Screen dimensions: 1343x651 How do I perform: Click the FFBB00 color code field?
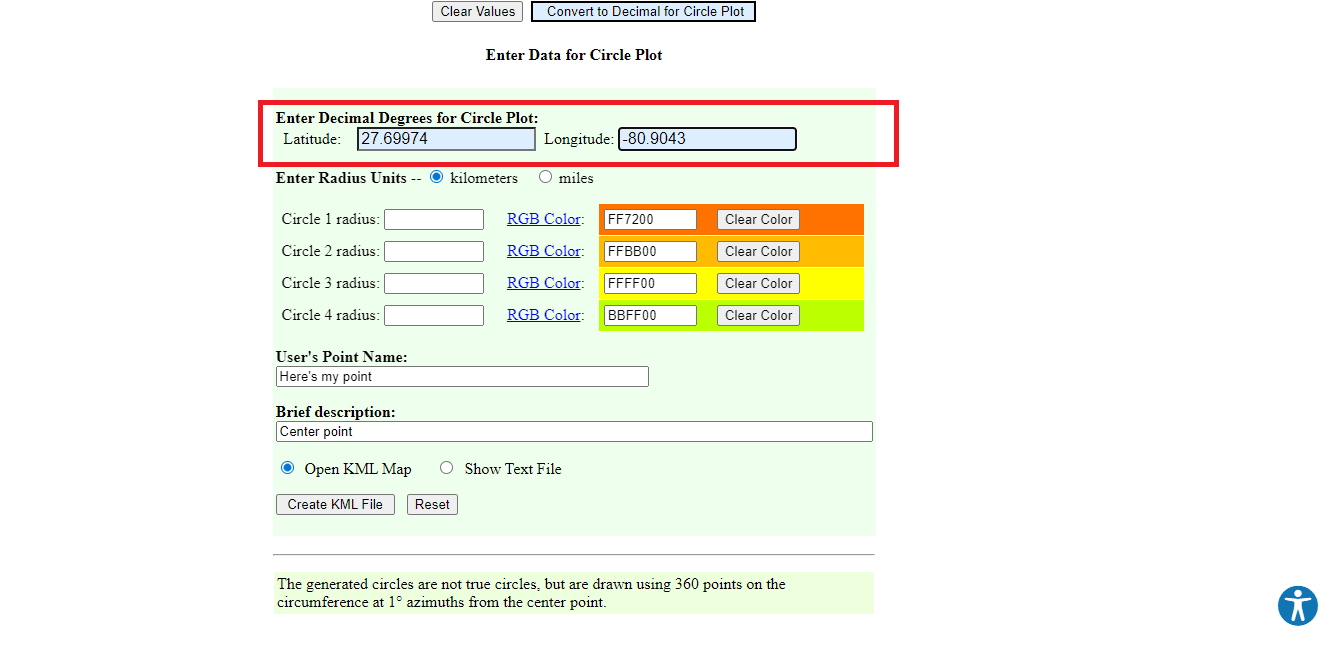coord(650,252)
